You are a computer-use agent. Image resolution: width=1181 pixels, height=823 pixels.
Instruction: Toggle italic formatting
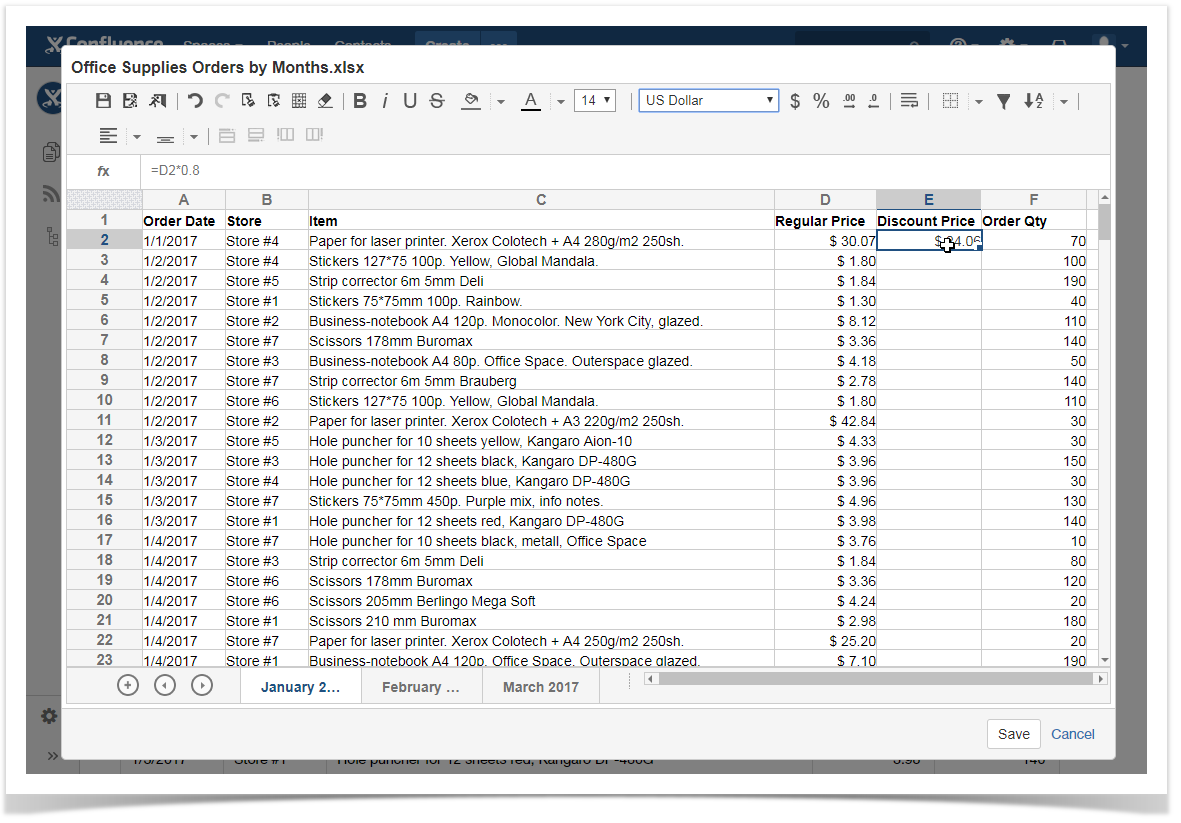[x=385, y=101]
